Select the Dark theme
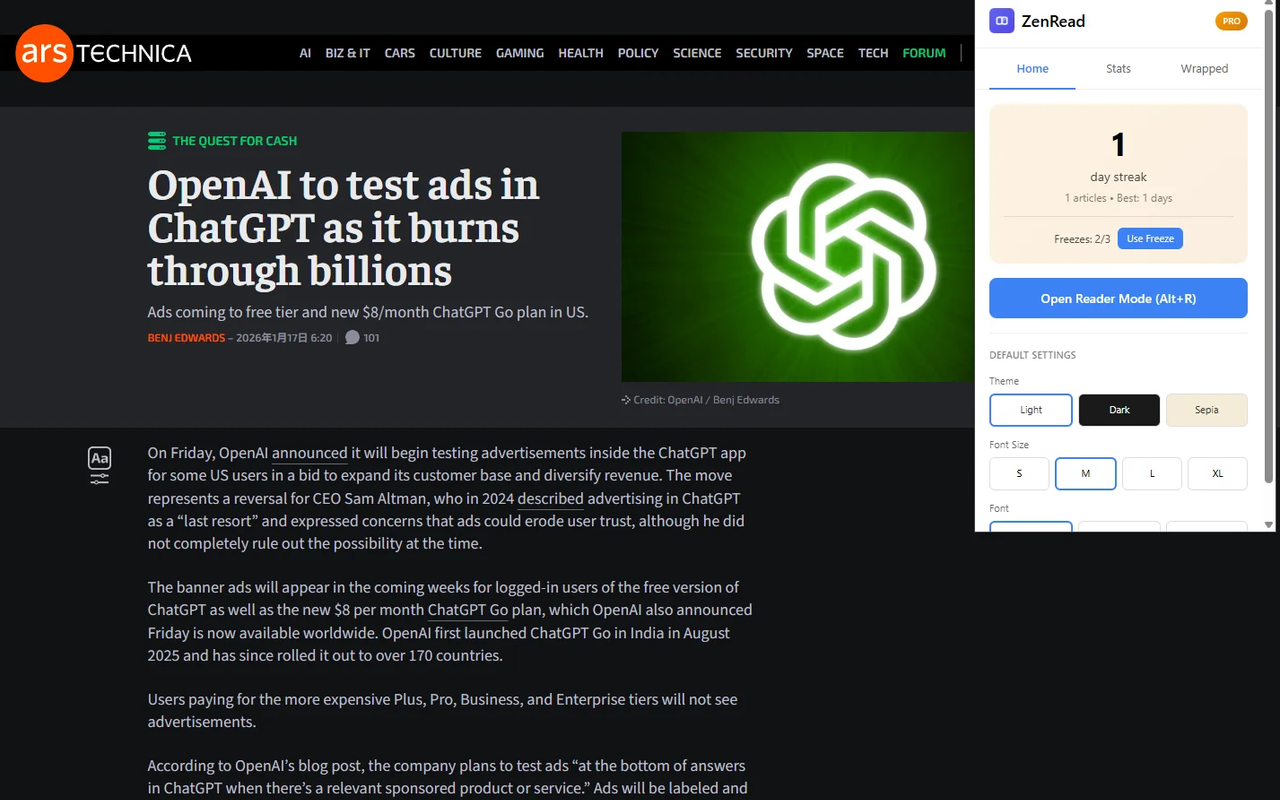The image size is (1280, 800). coord(1119,410)
